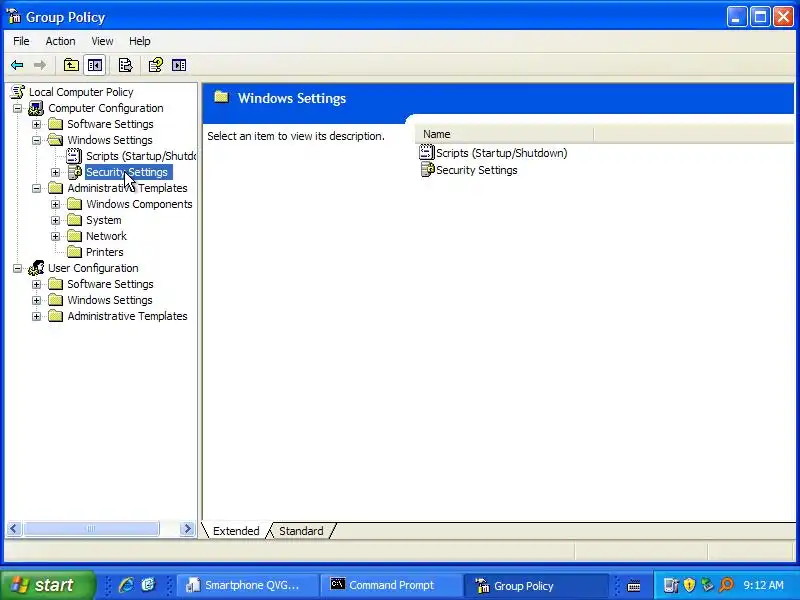Select the System tree item
800x600 pixels.
[104, 220]
